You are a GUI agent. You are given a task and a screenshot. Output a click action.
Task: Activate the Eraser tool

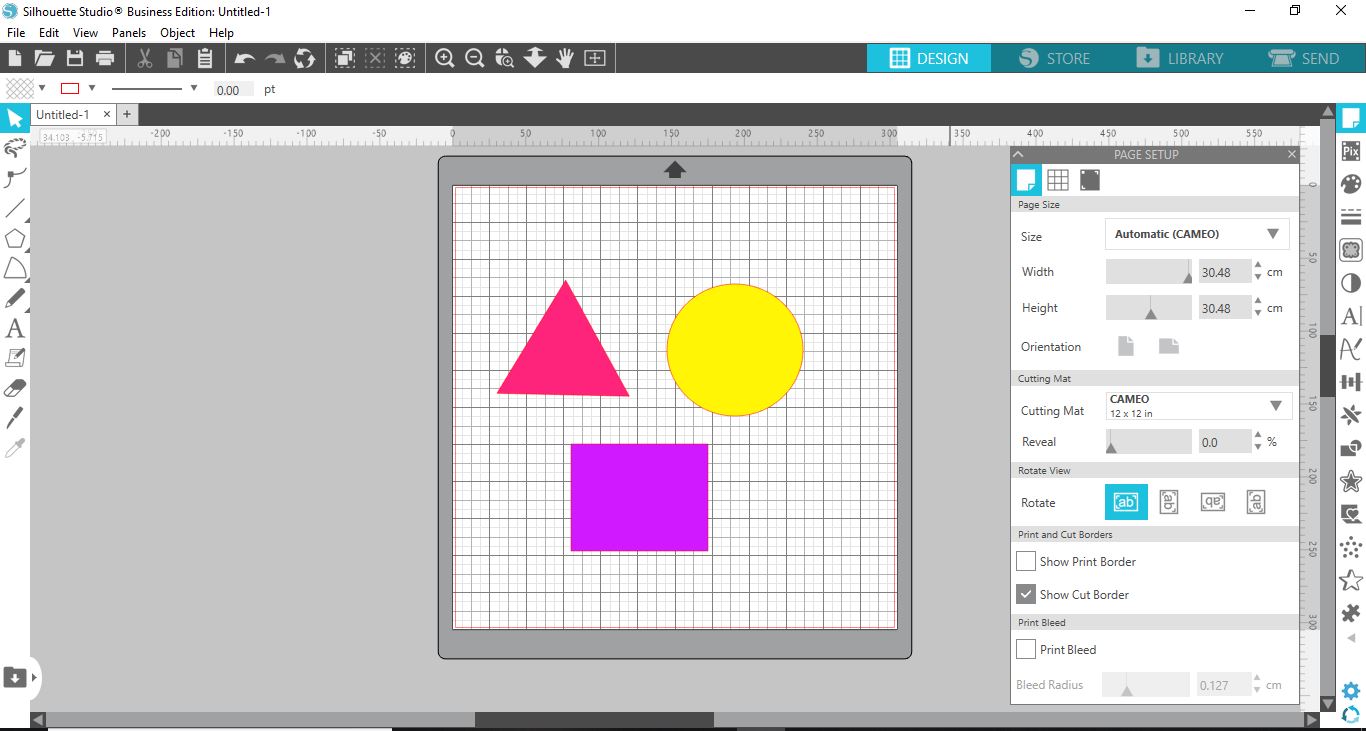[x=14, y=387]
